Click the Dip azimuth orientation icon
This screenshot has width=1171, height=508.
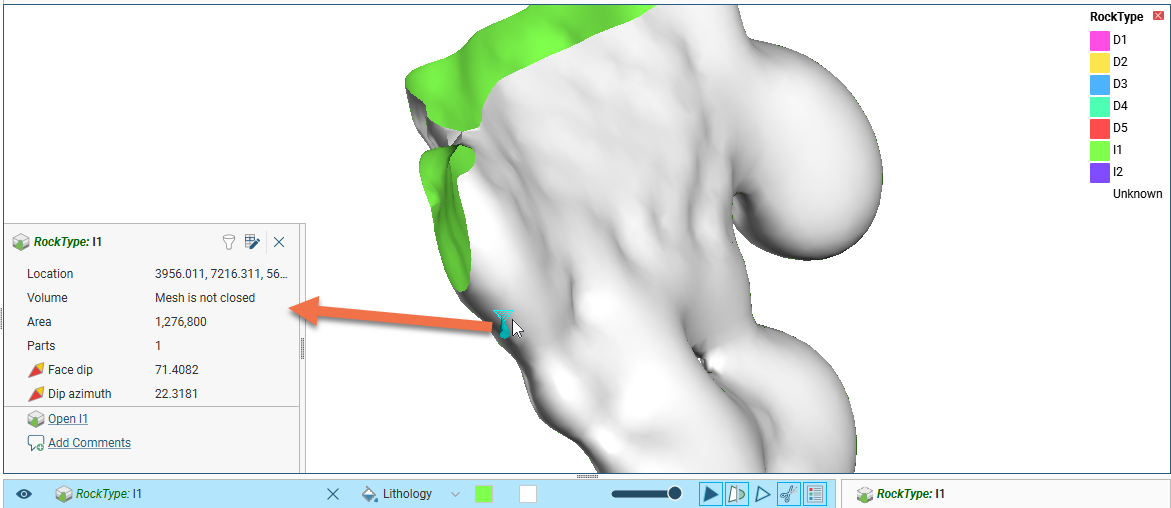pos(35,394)
